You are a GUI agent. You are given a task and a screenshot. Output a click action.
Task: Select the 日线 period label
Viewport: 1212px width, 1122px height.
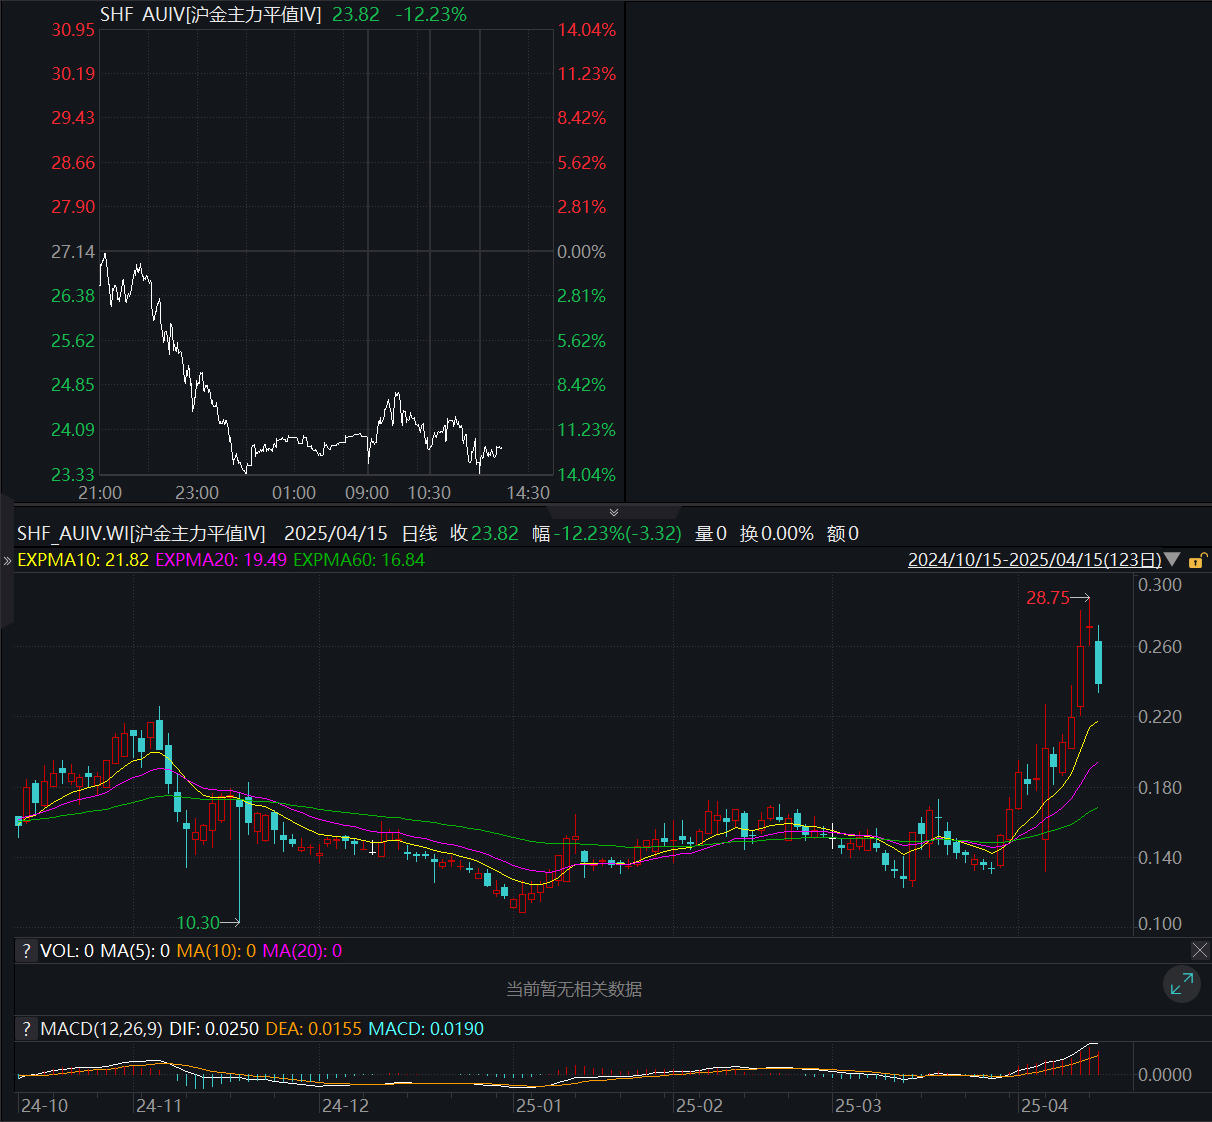tap(419, 534)
